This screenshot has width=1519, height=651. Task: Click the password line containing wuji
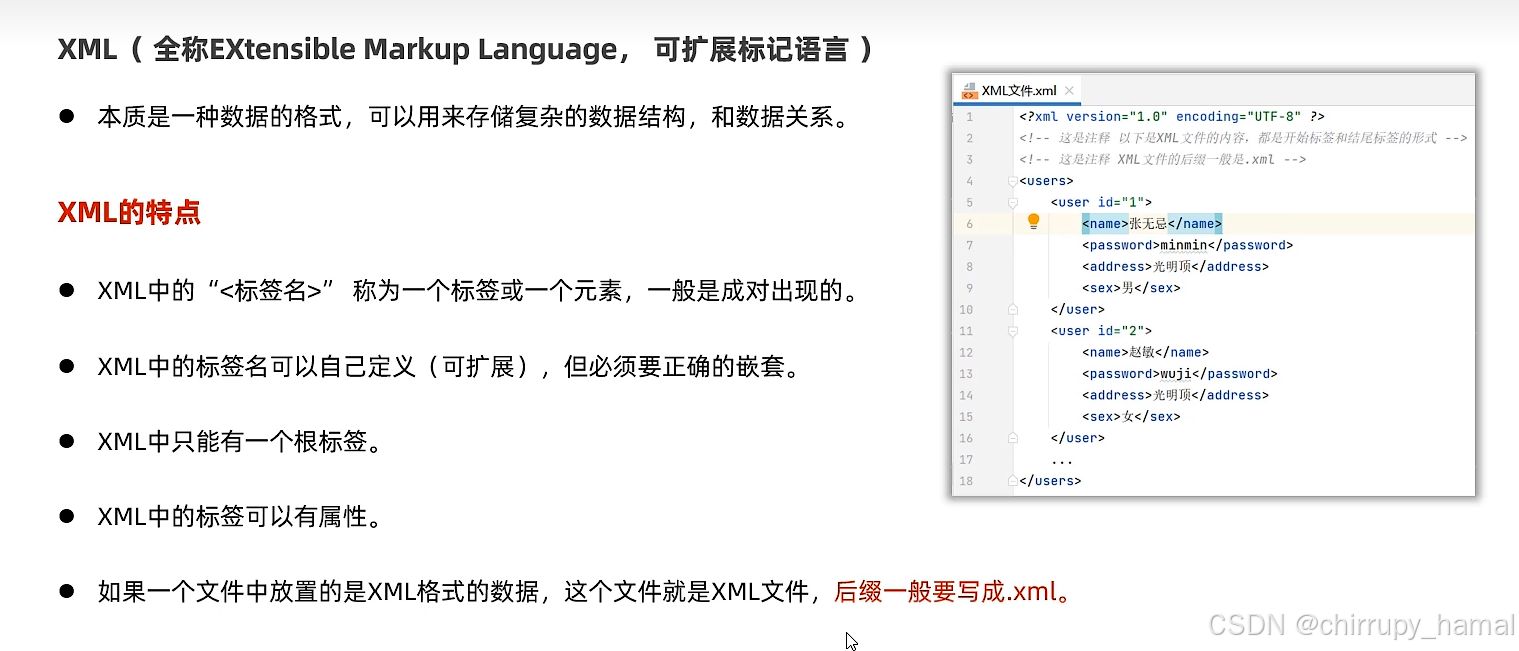click(x=1179, y=374)
